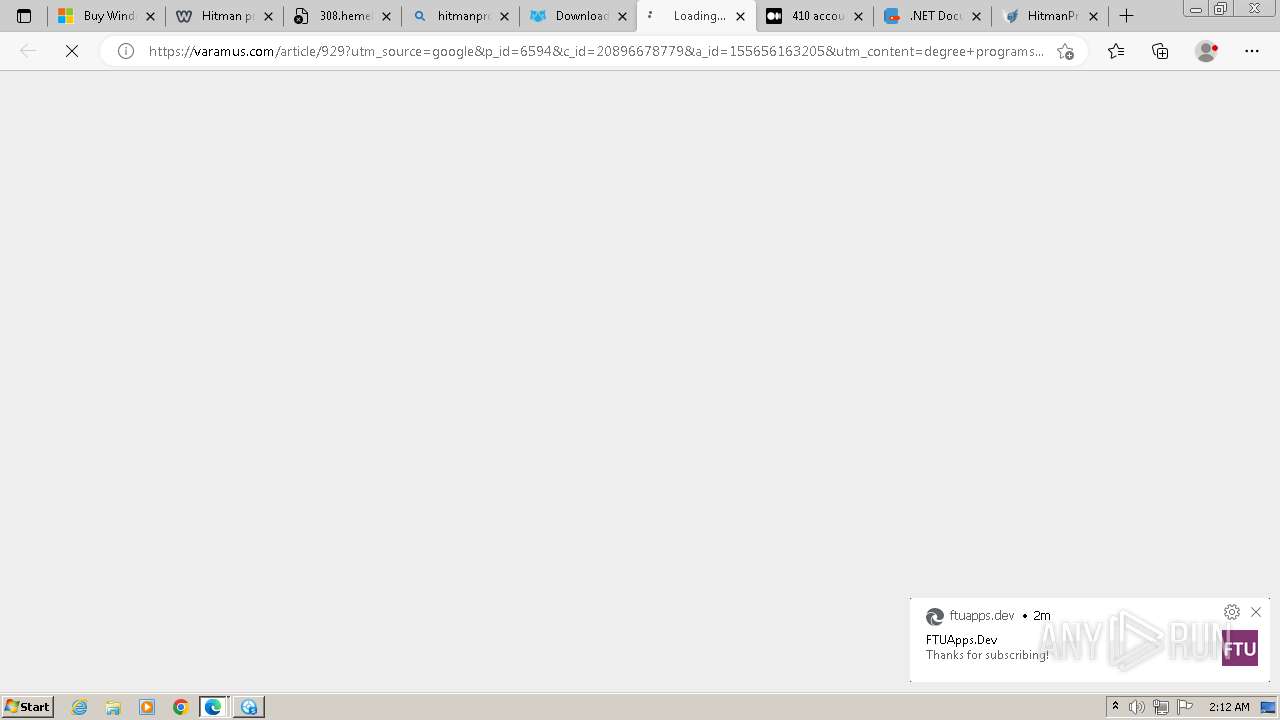Switch to the Hitman Wikipedia tab
Viewport: 1280px width, 720px height.
point(224,16)
